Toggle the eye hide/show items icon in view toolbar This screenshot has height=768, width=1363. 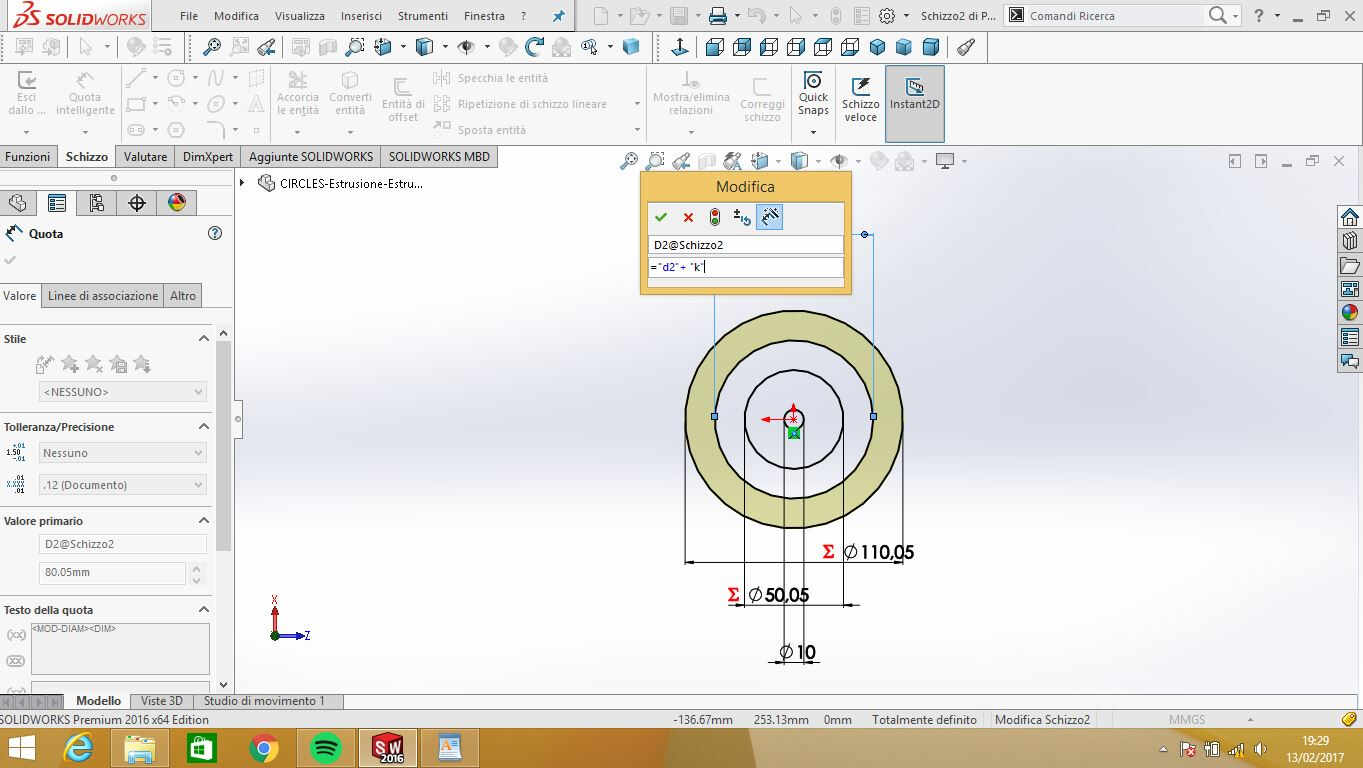pos(840,161)
